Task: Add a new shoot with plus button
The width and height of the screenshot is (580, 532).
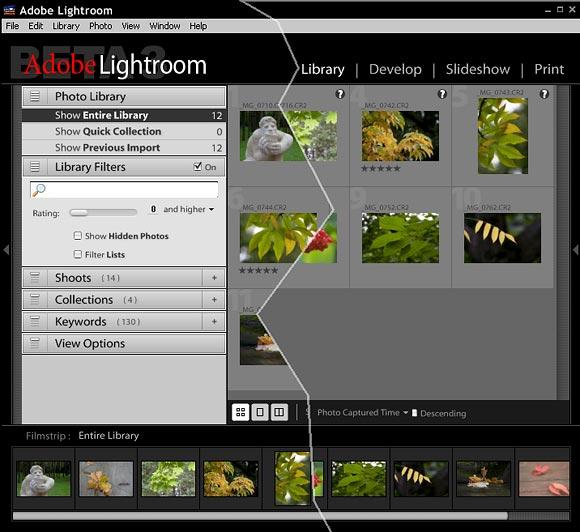Action: coord(214,277)
